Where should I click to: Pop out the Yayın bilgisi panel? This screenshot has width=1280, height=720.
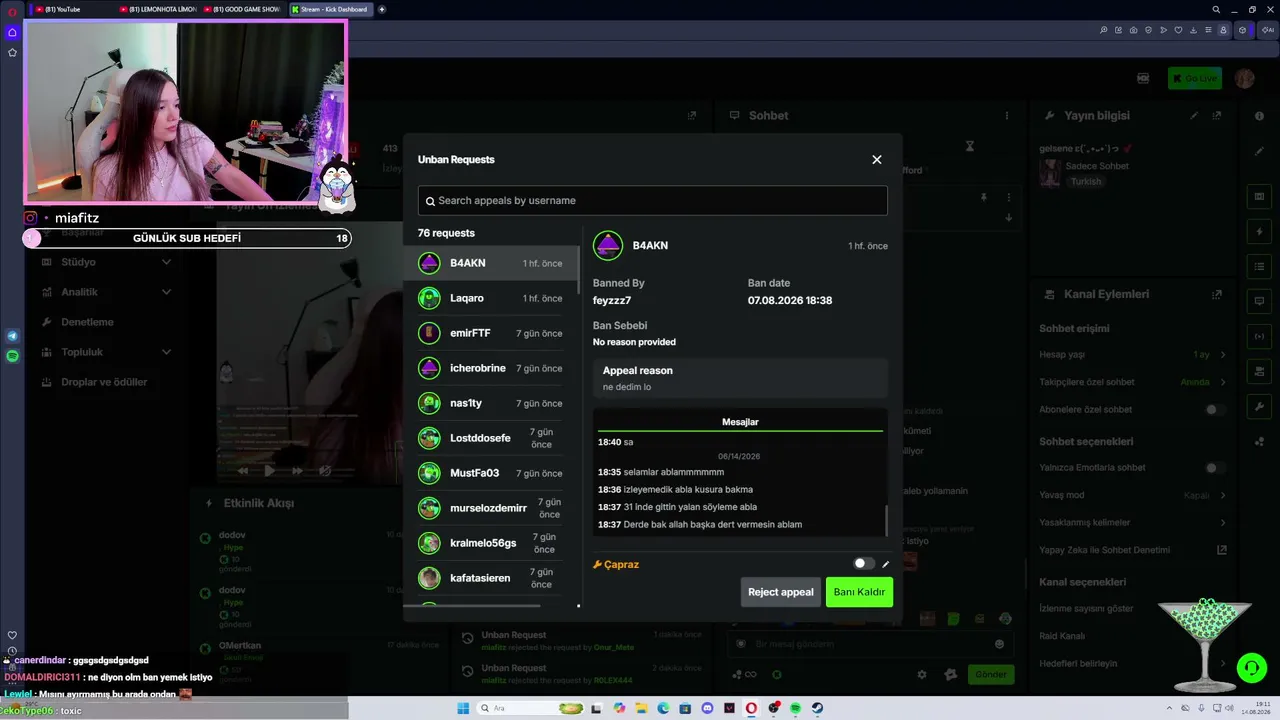(x=1216, y=116)
